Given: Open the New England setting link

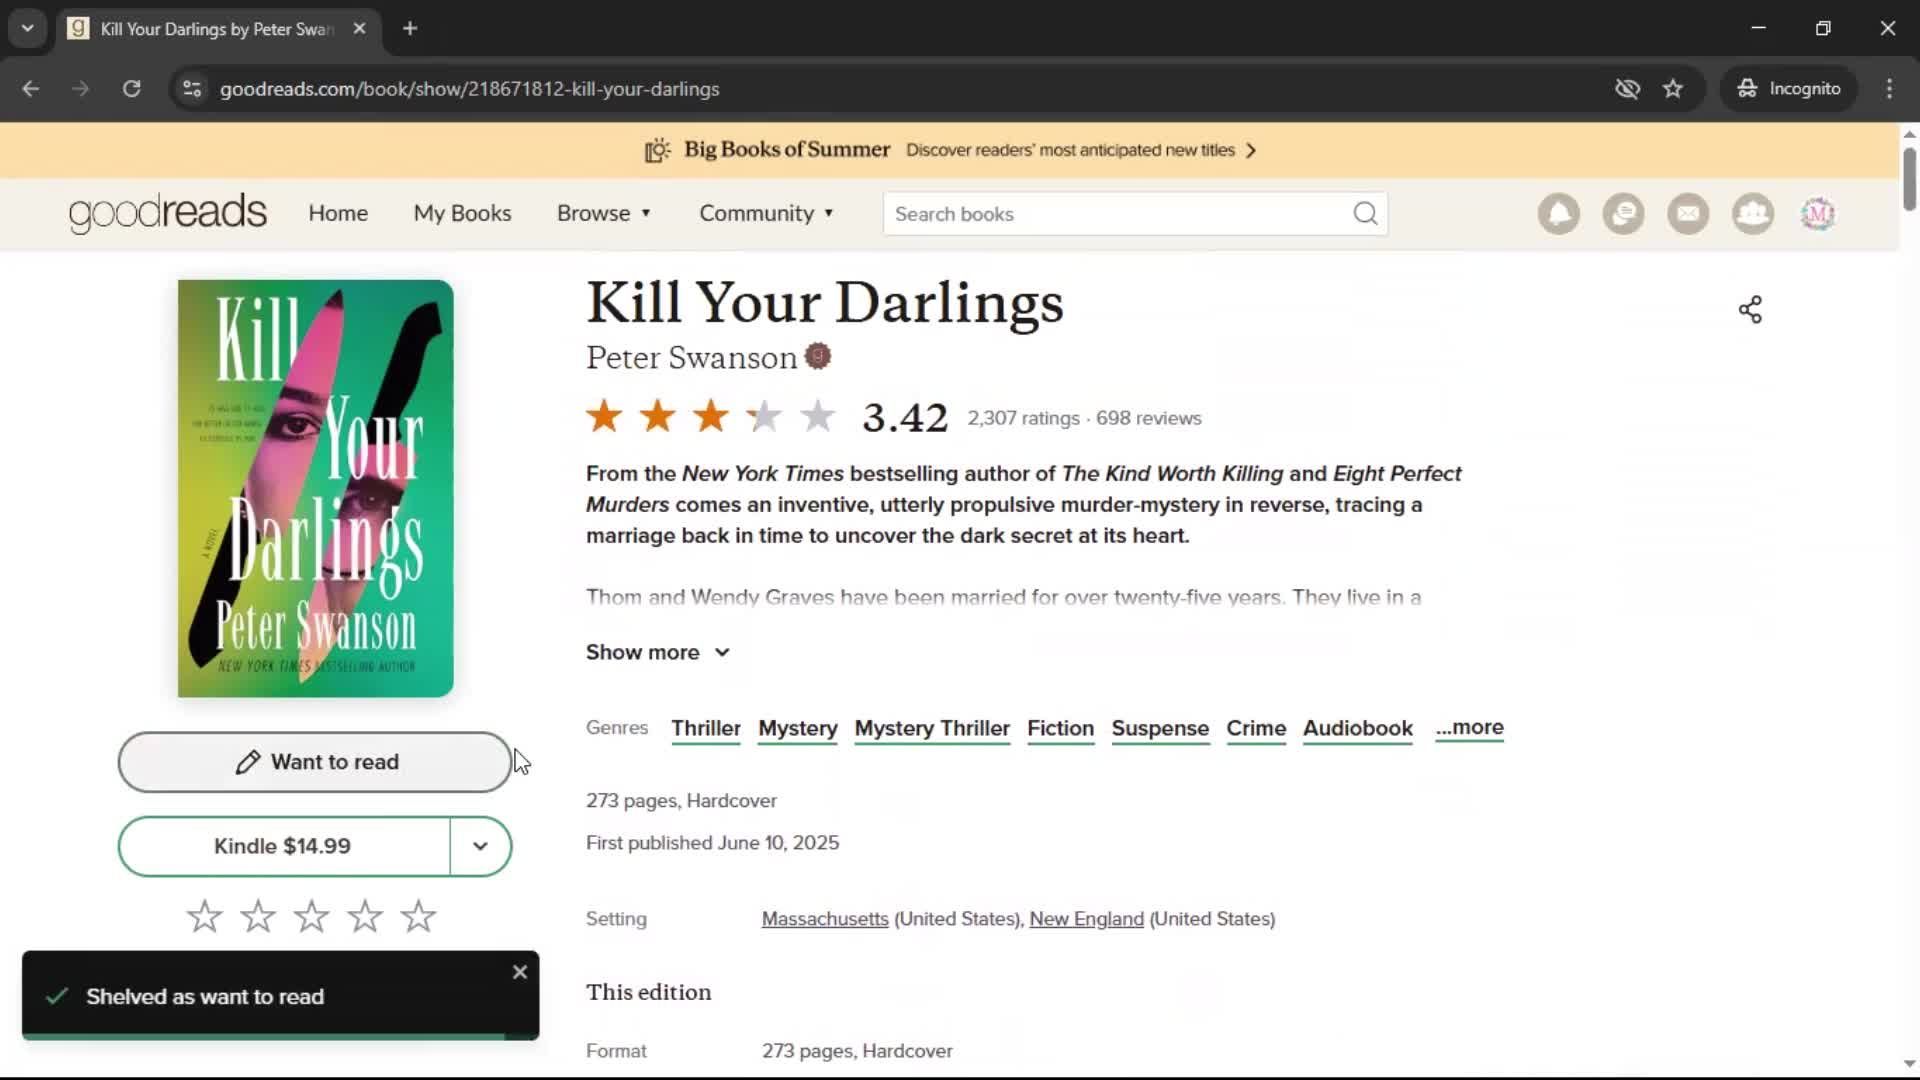Looking at the screenshot, I should coord(1086,919).
